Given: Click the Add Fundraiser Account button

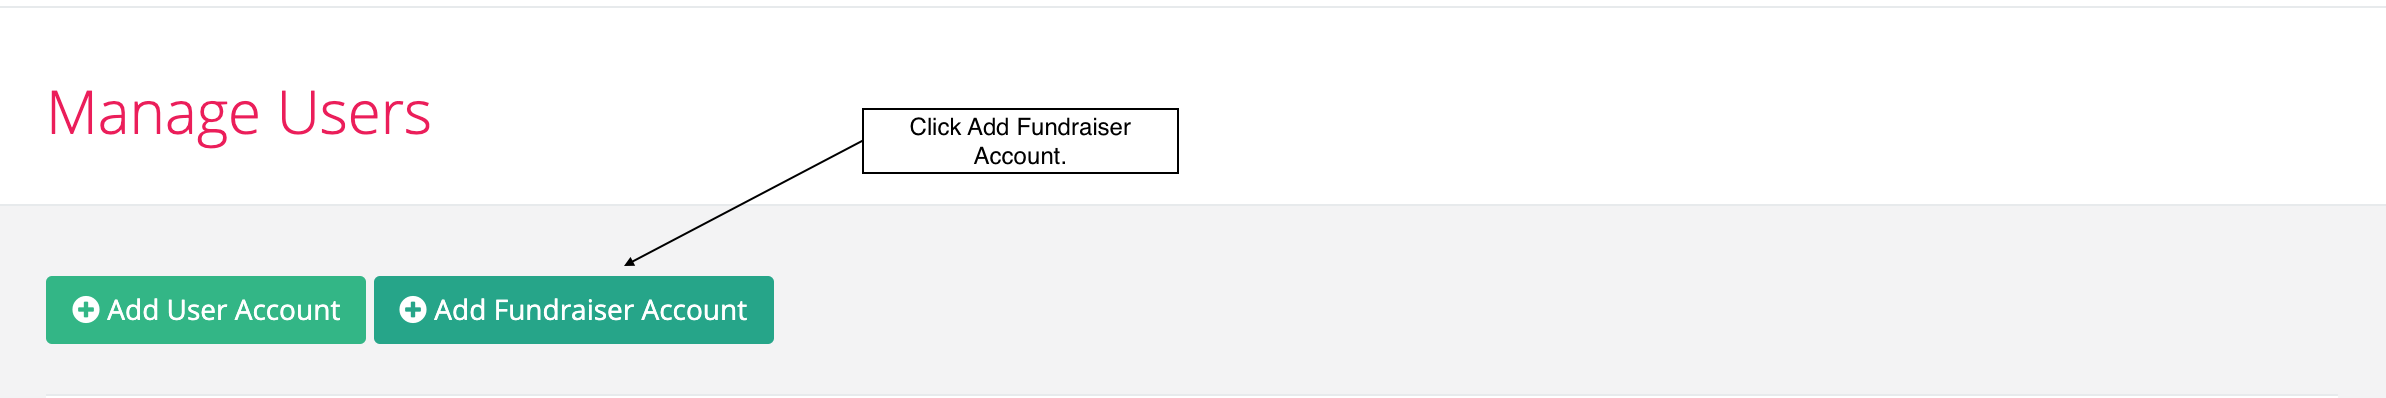Looking at the screenshot, I should (574, 310).
